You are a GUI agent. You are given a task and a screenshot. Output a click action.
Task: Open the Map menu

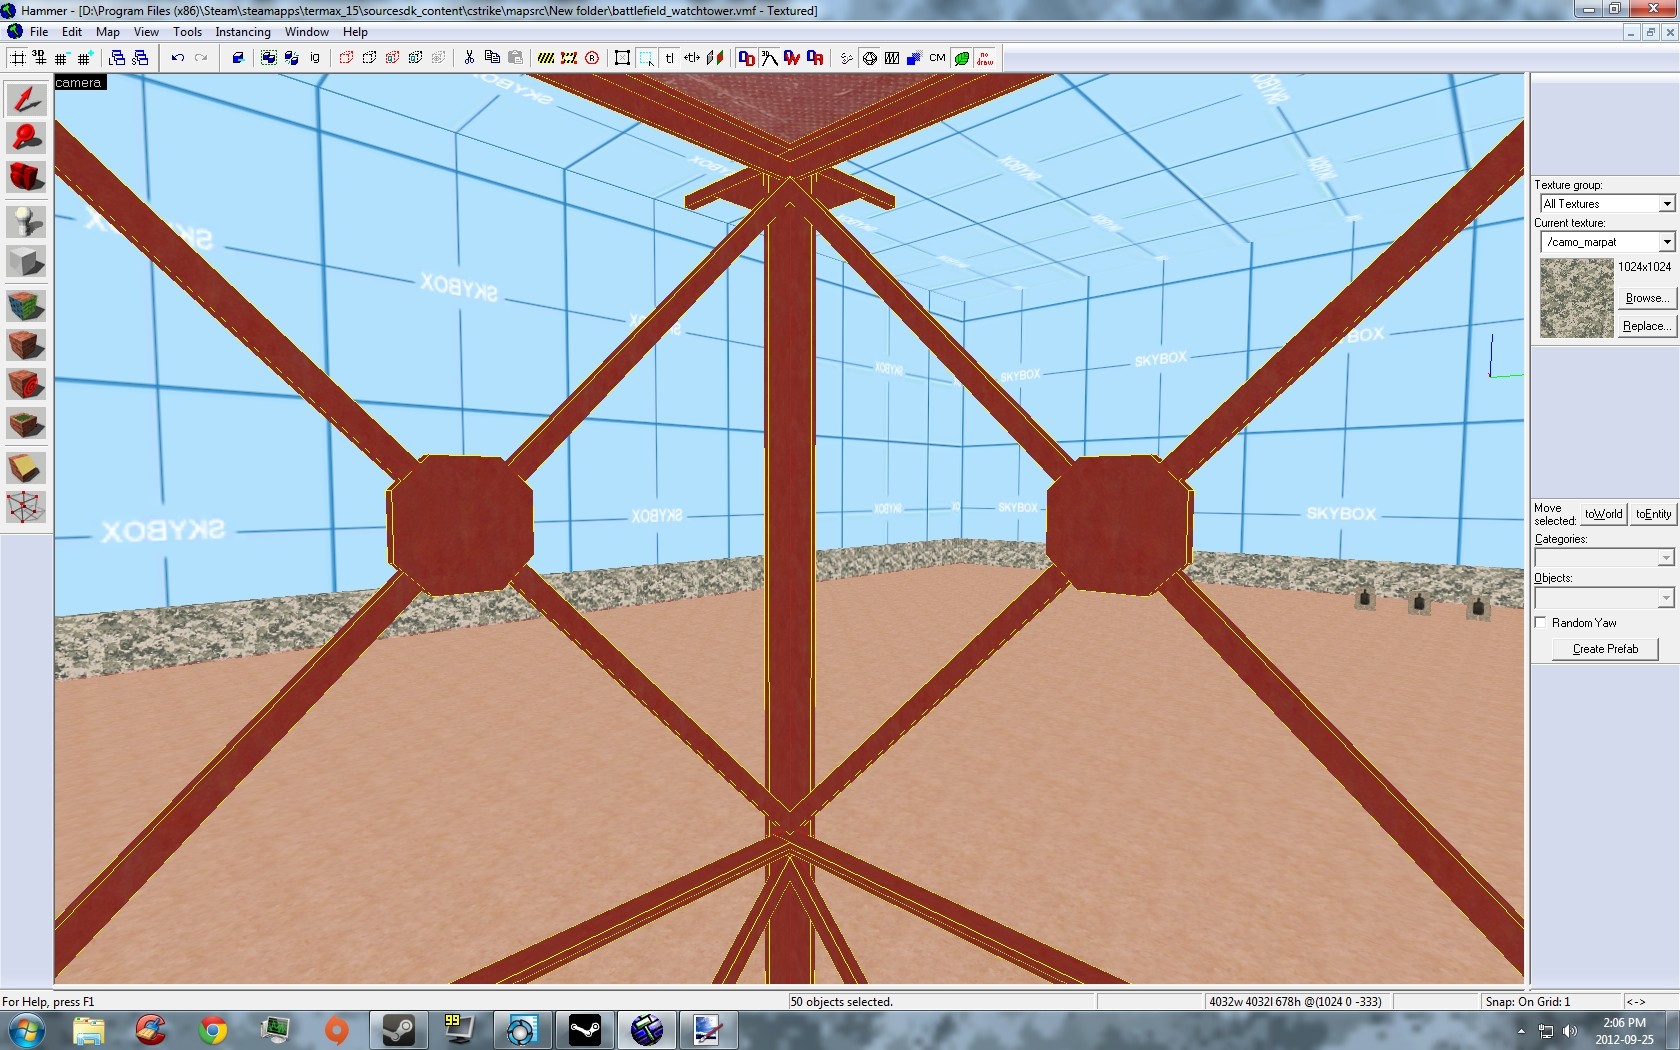107,32
